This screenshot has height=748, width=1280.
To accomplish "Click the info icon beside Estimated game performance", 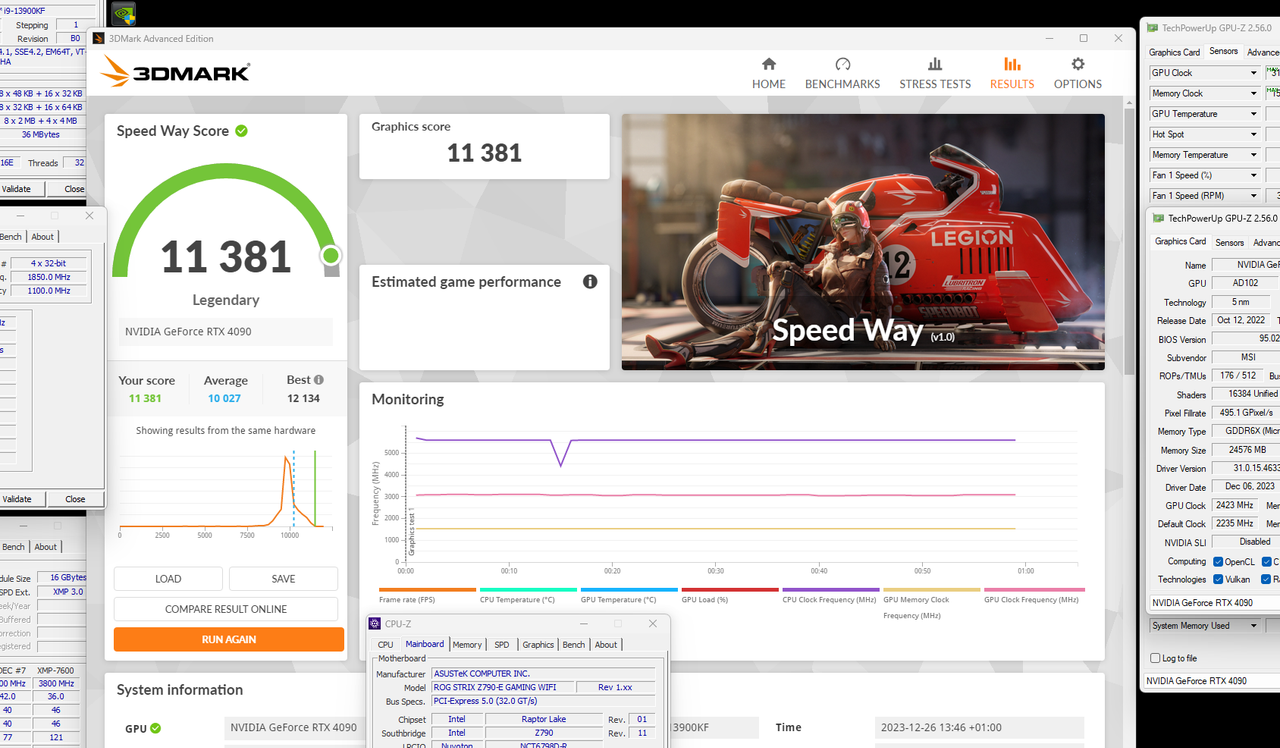I will 590,281.
